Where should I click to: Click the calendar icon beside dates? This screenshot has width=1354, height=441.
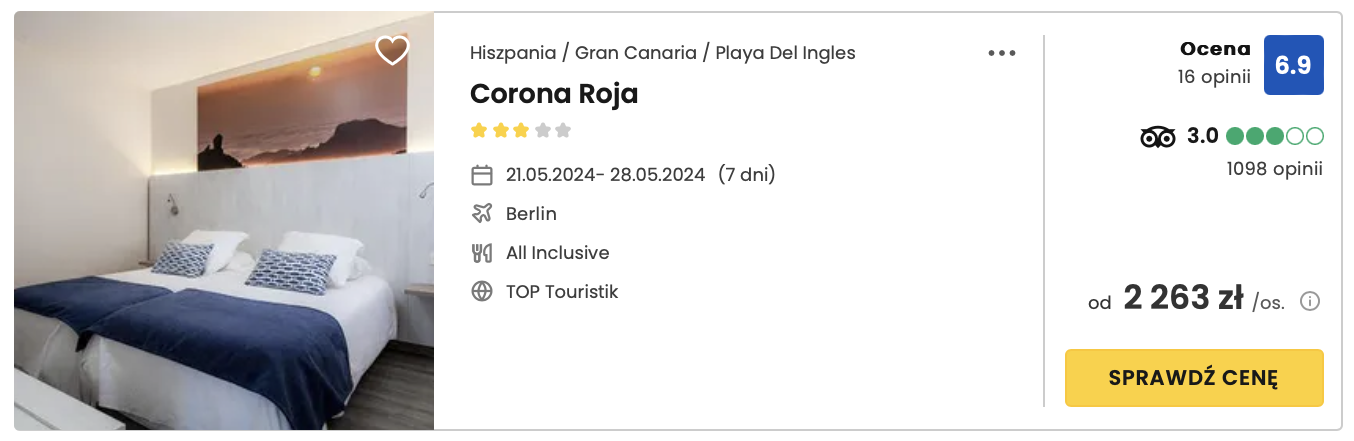click(x=482, y=175)
